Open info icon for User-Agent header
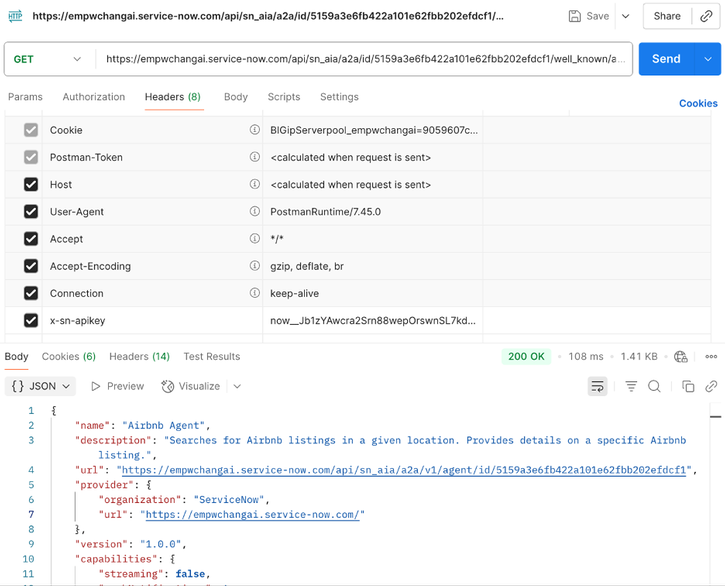This screenshot has height=587, width=725. (254, 212)
